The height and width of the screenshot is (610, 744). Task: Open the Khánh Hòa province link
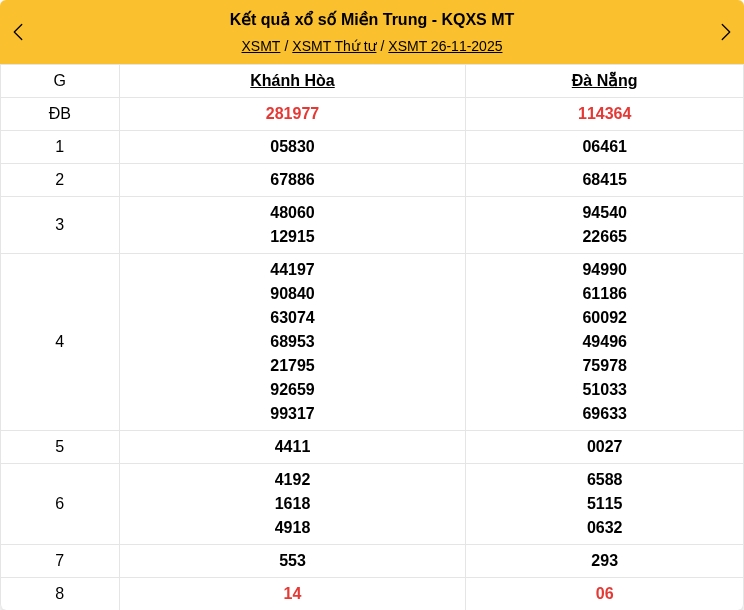[292, 81]
